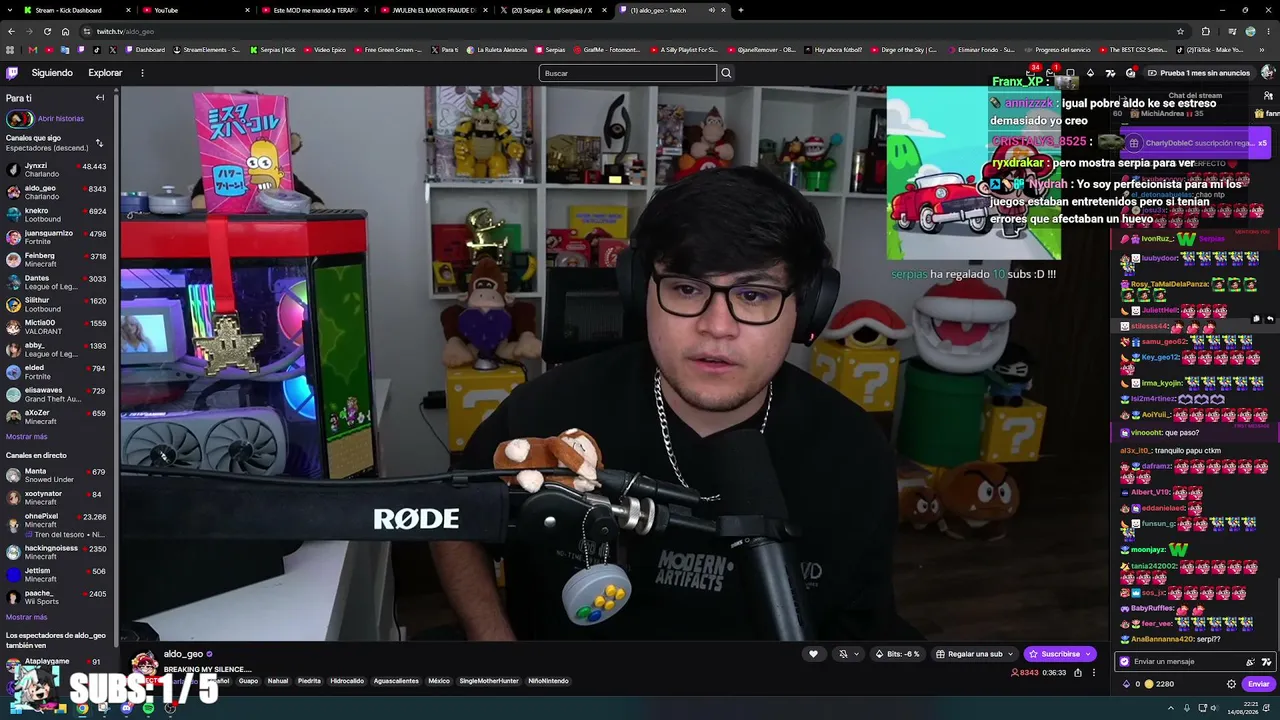1280x720 pixels.
Task: Open the user profile avatar menu
Action: coord(1267,73)
